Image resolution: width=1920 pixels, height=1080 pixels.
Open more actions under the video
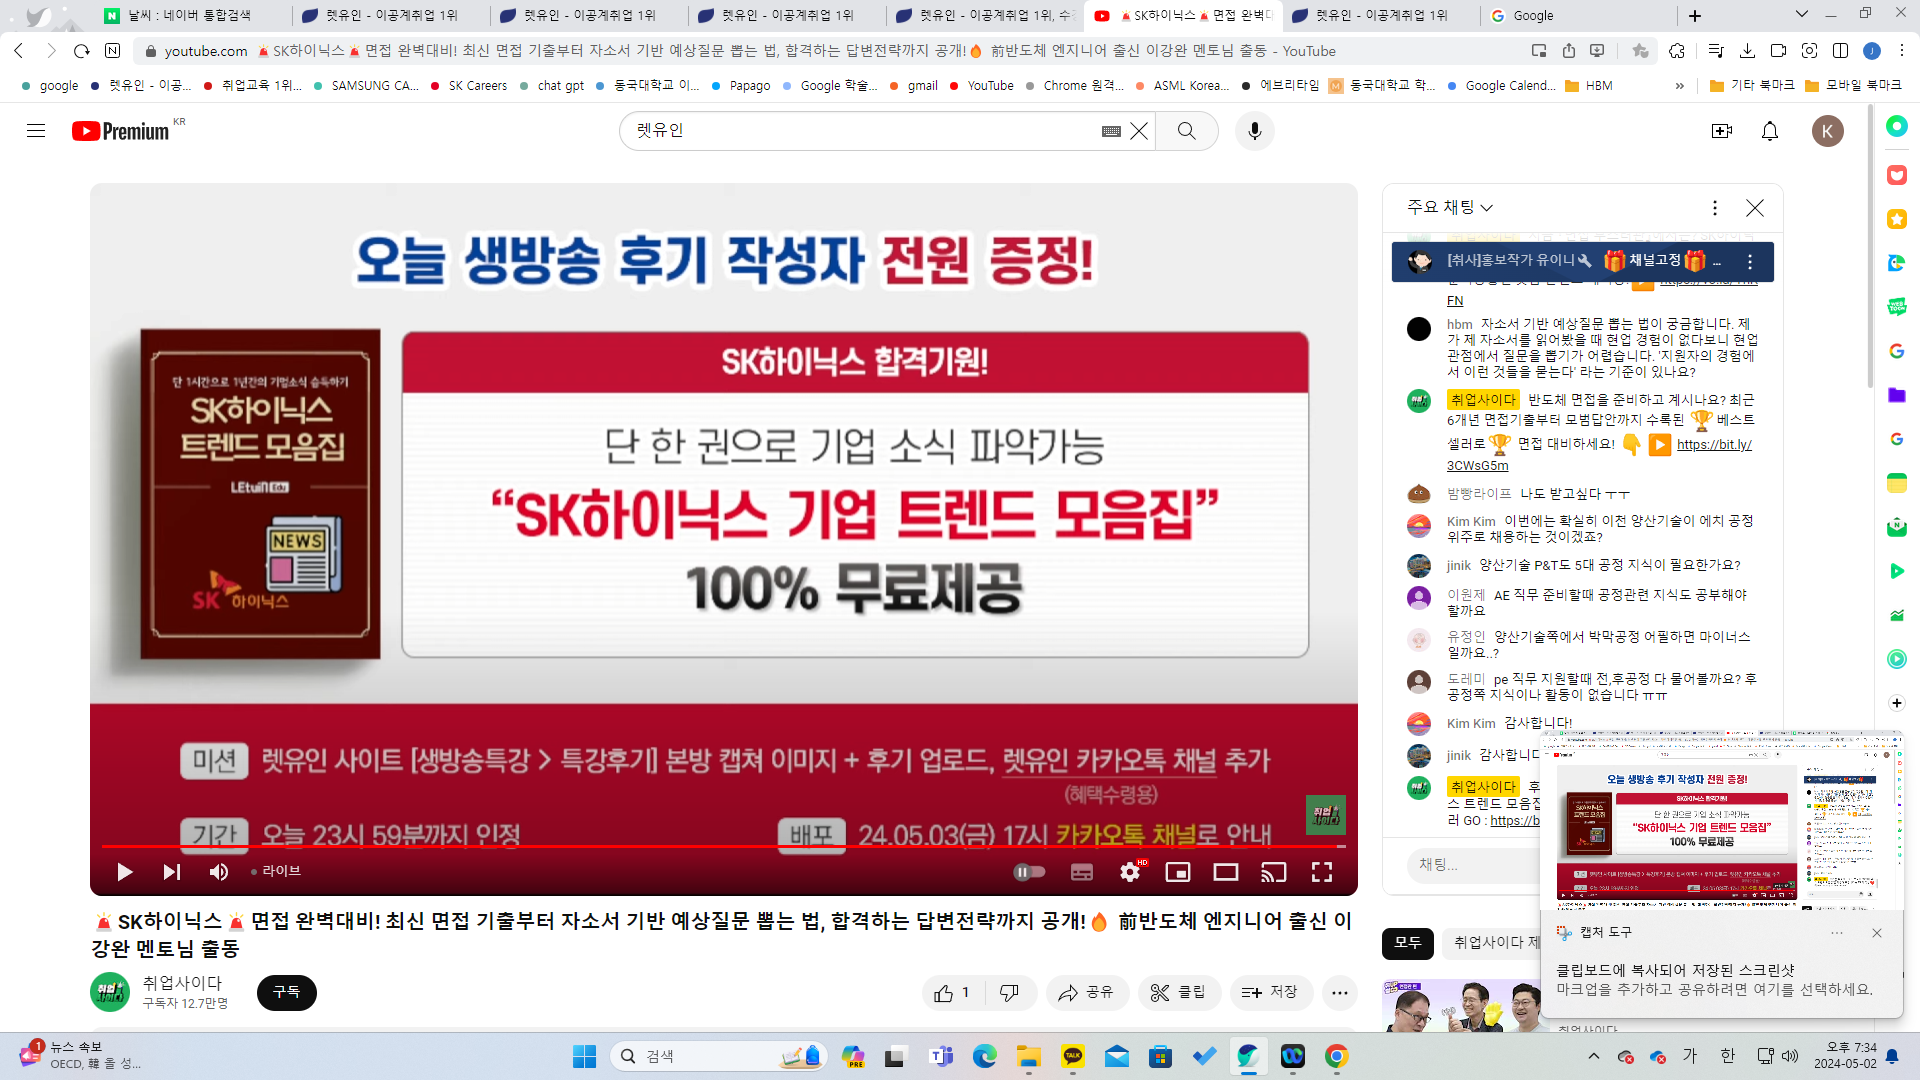[x=1340, y=993]
